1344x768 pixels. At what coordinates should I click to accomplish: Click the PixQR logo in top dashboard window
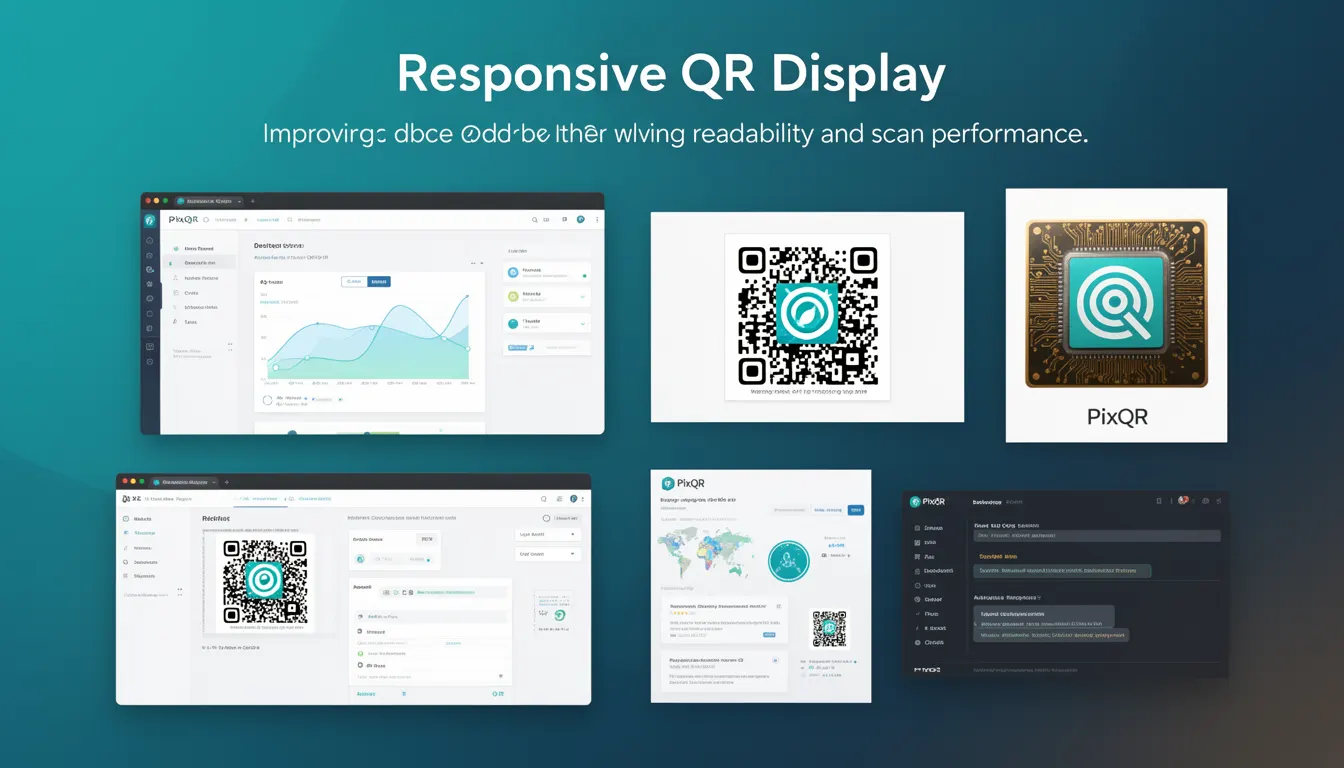[x=184, y=220]
